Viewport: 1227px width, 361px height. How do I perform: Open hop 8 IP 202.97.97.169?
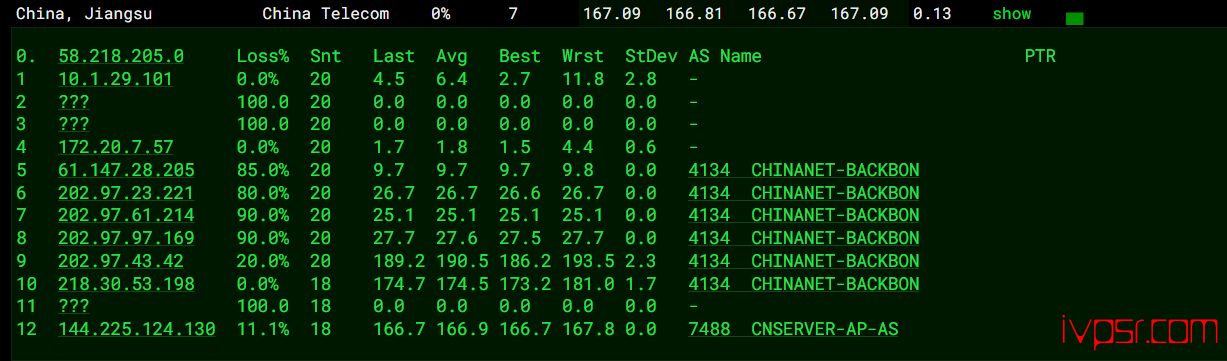[126, 238]
